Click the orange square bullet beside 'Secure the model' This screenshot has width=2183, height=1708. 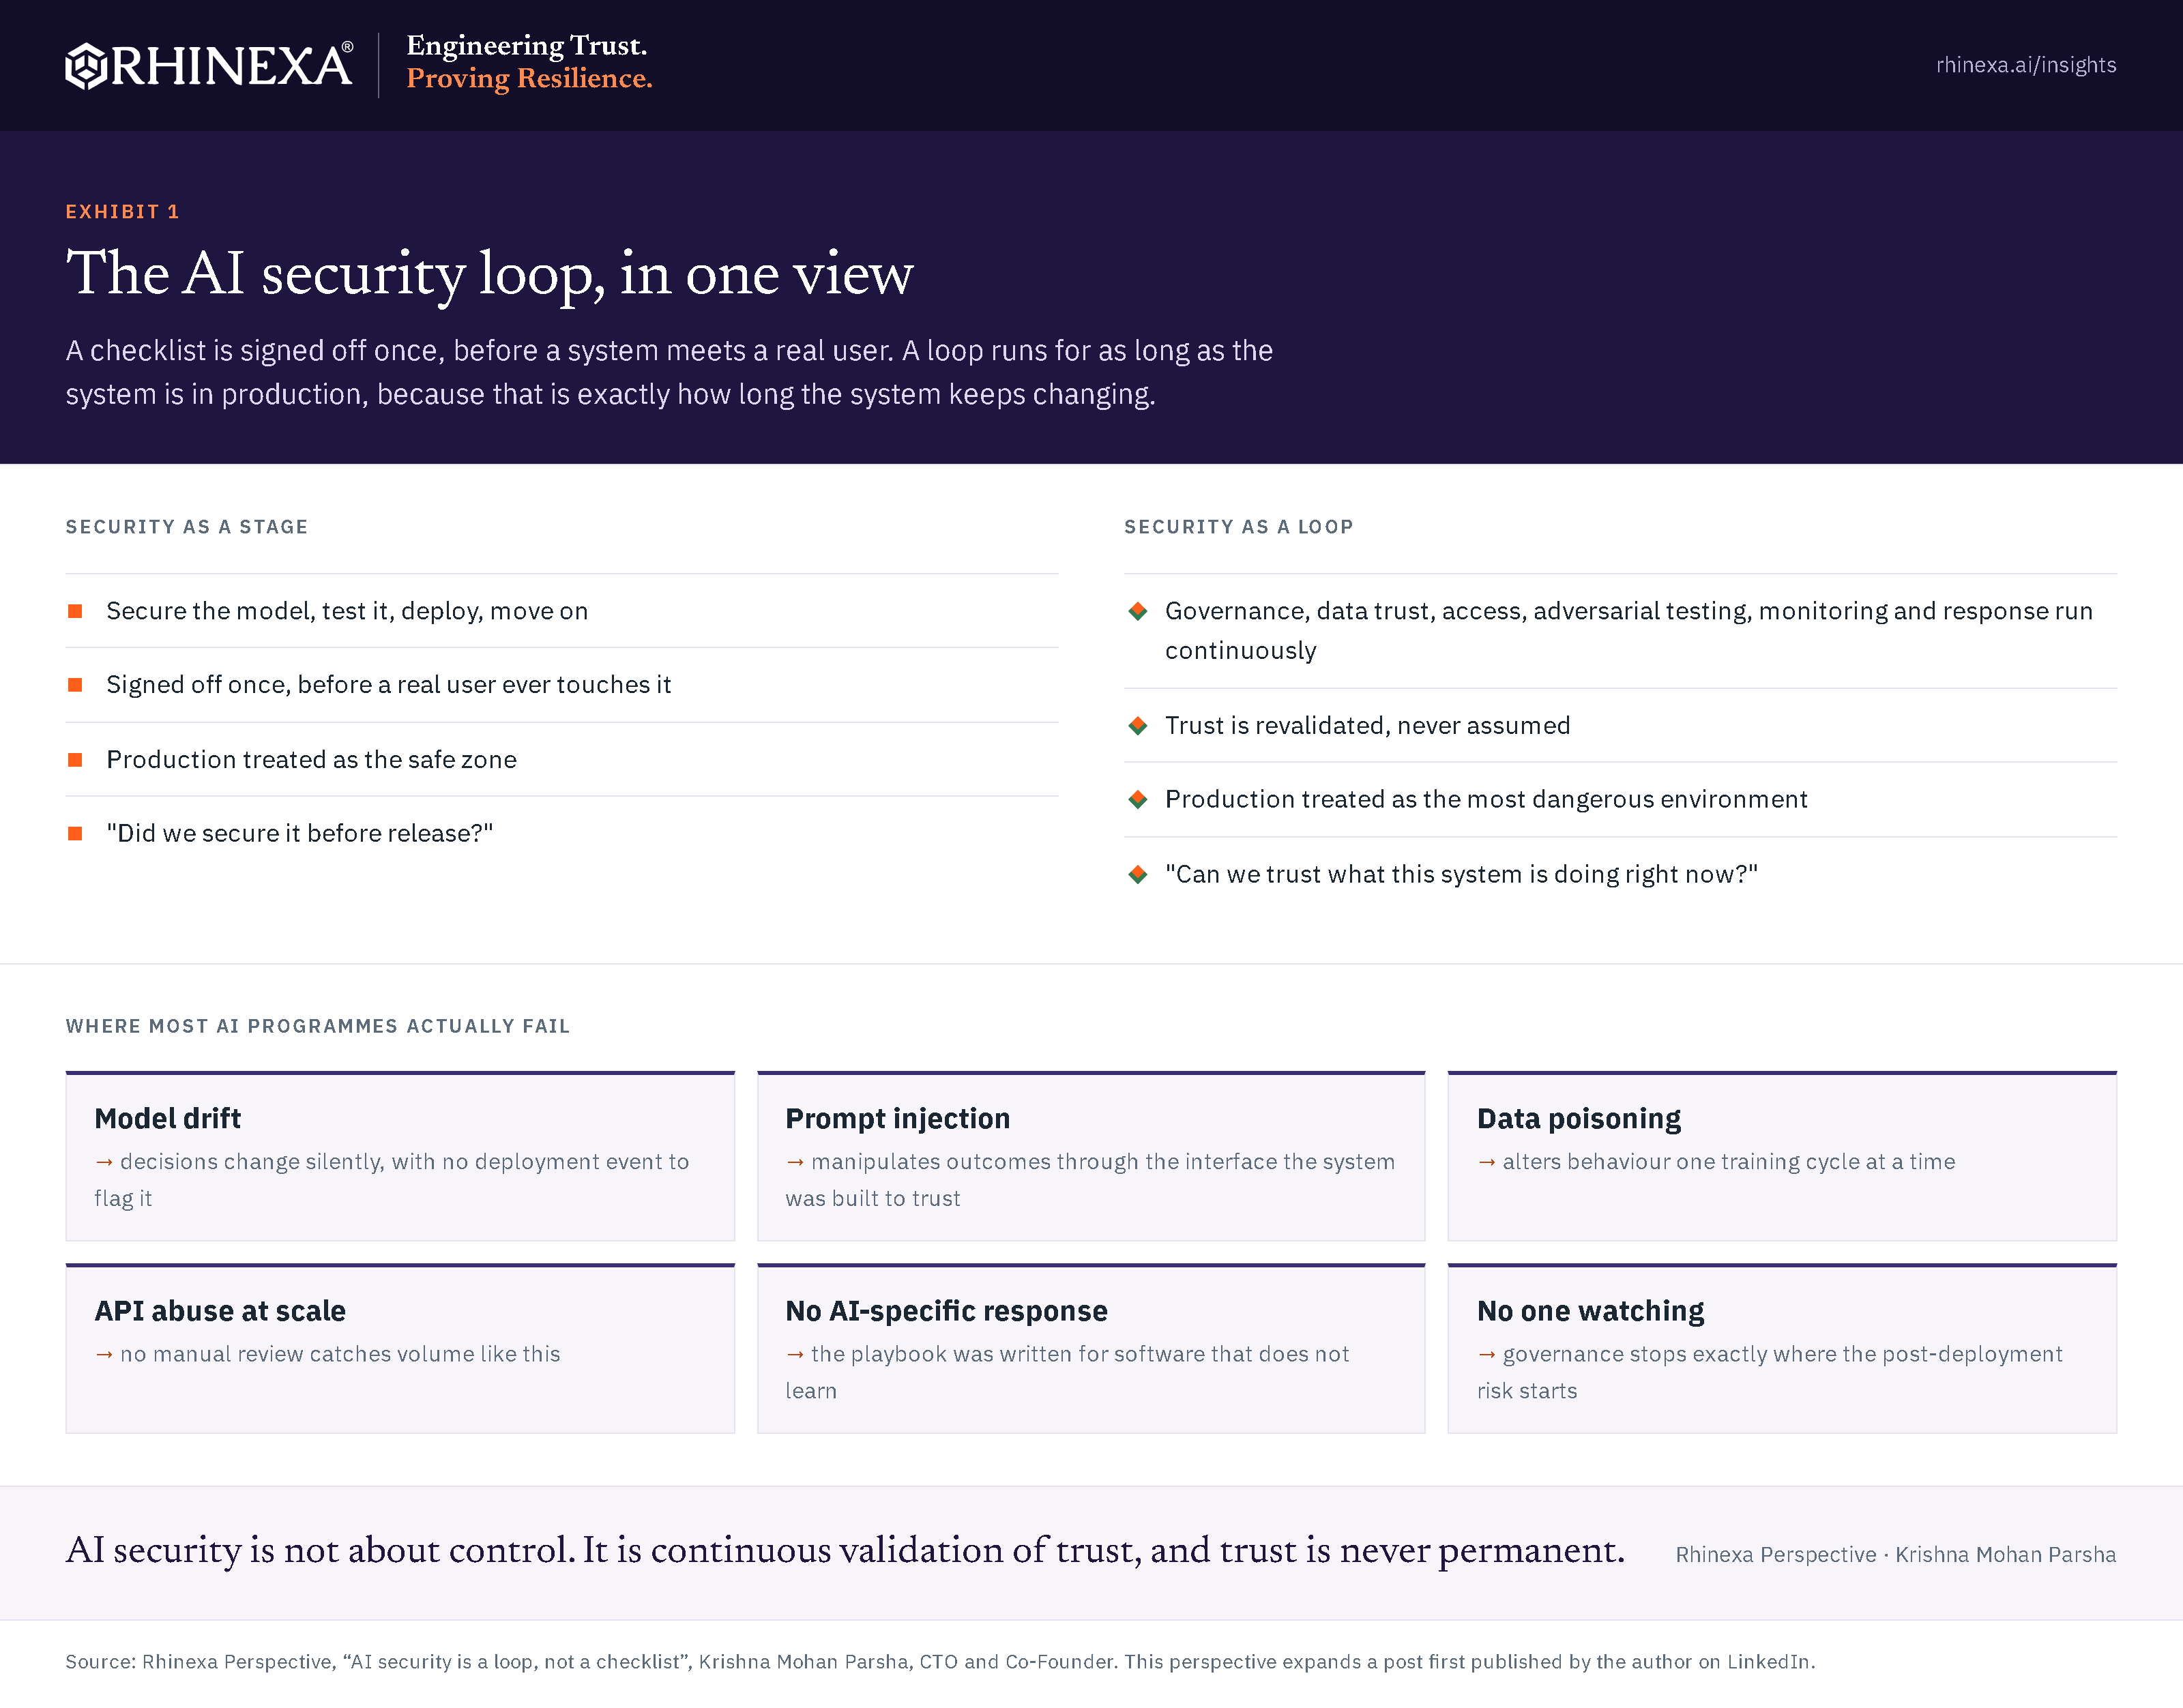pyautogui.click(x=75, y=611)
